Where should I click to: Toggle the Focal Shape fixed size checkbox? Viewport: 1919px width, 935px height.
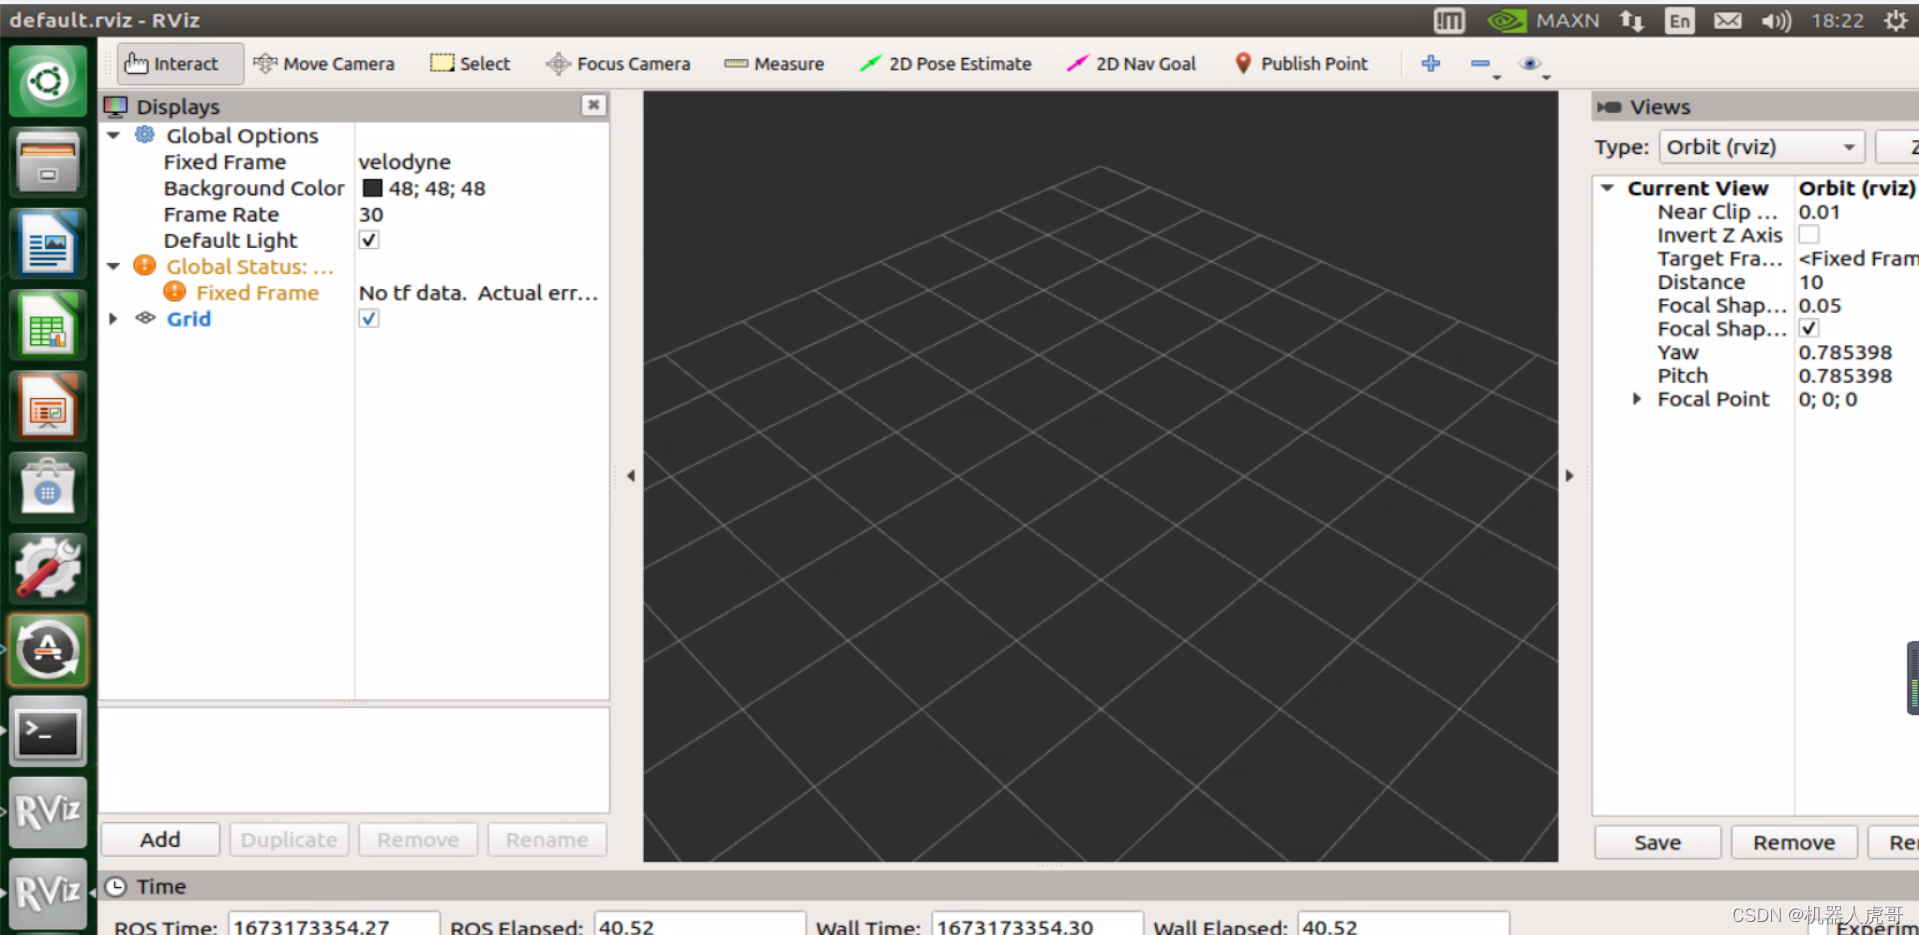click(x=1809, y=328)
